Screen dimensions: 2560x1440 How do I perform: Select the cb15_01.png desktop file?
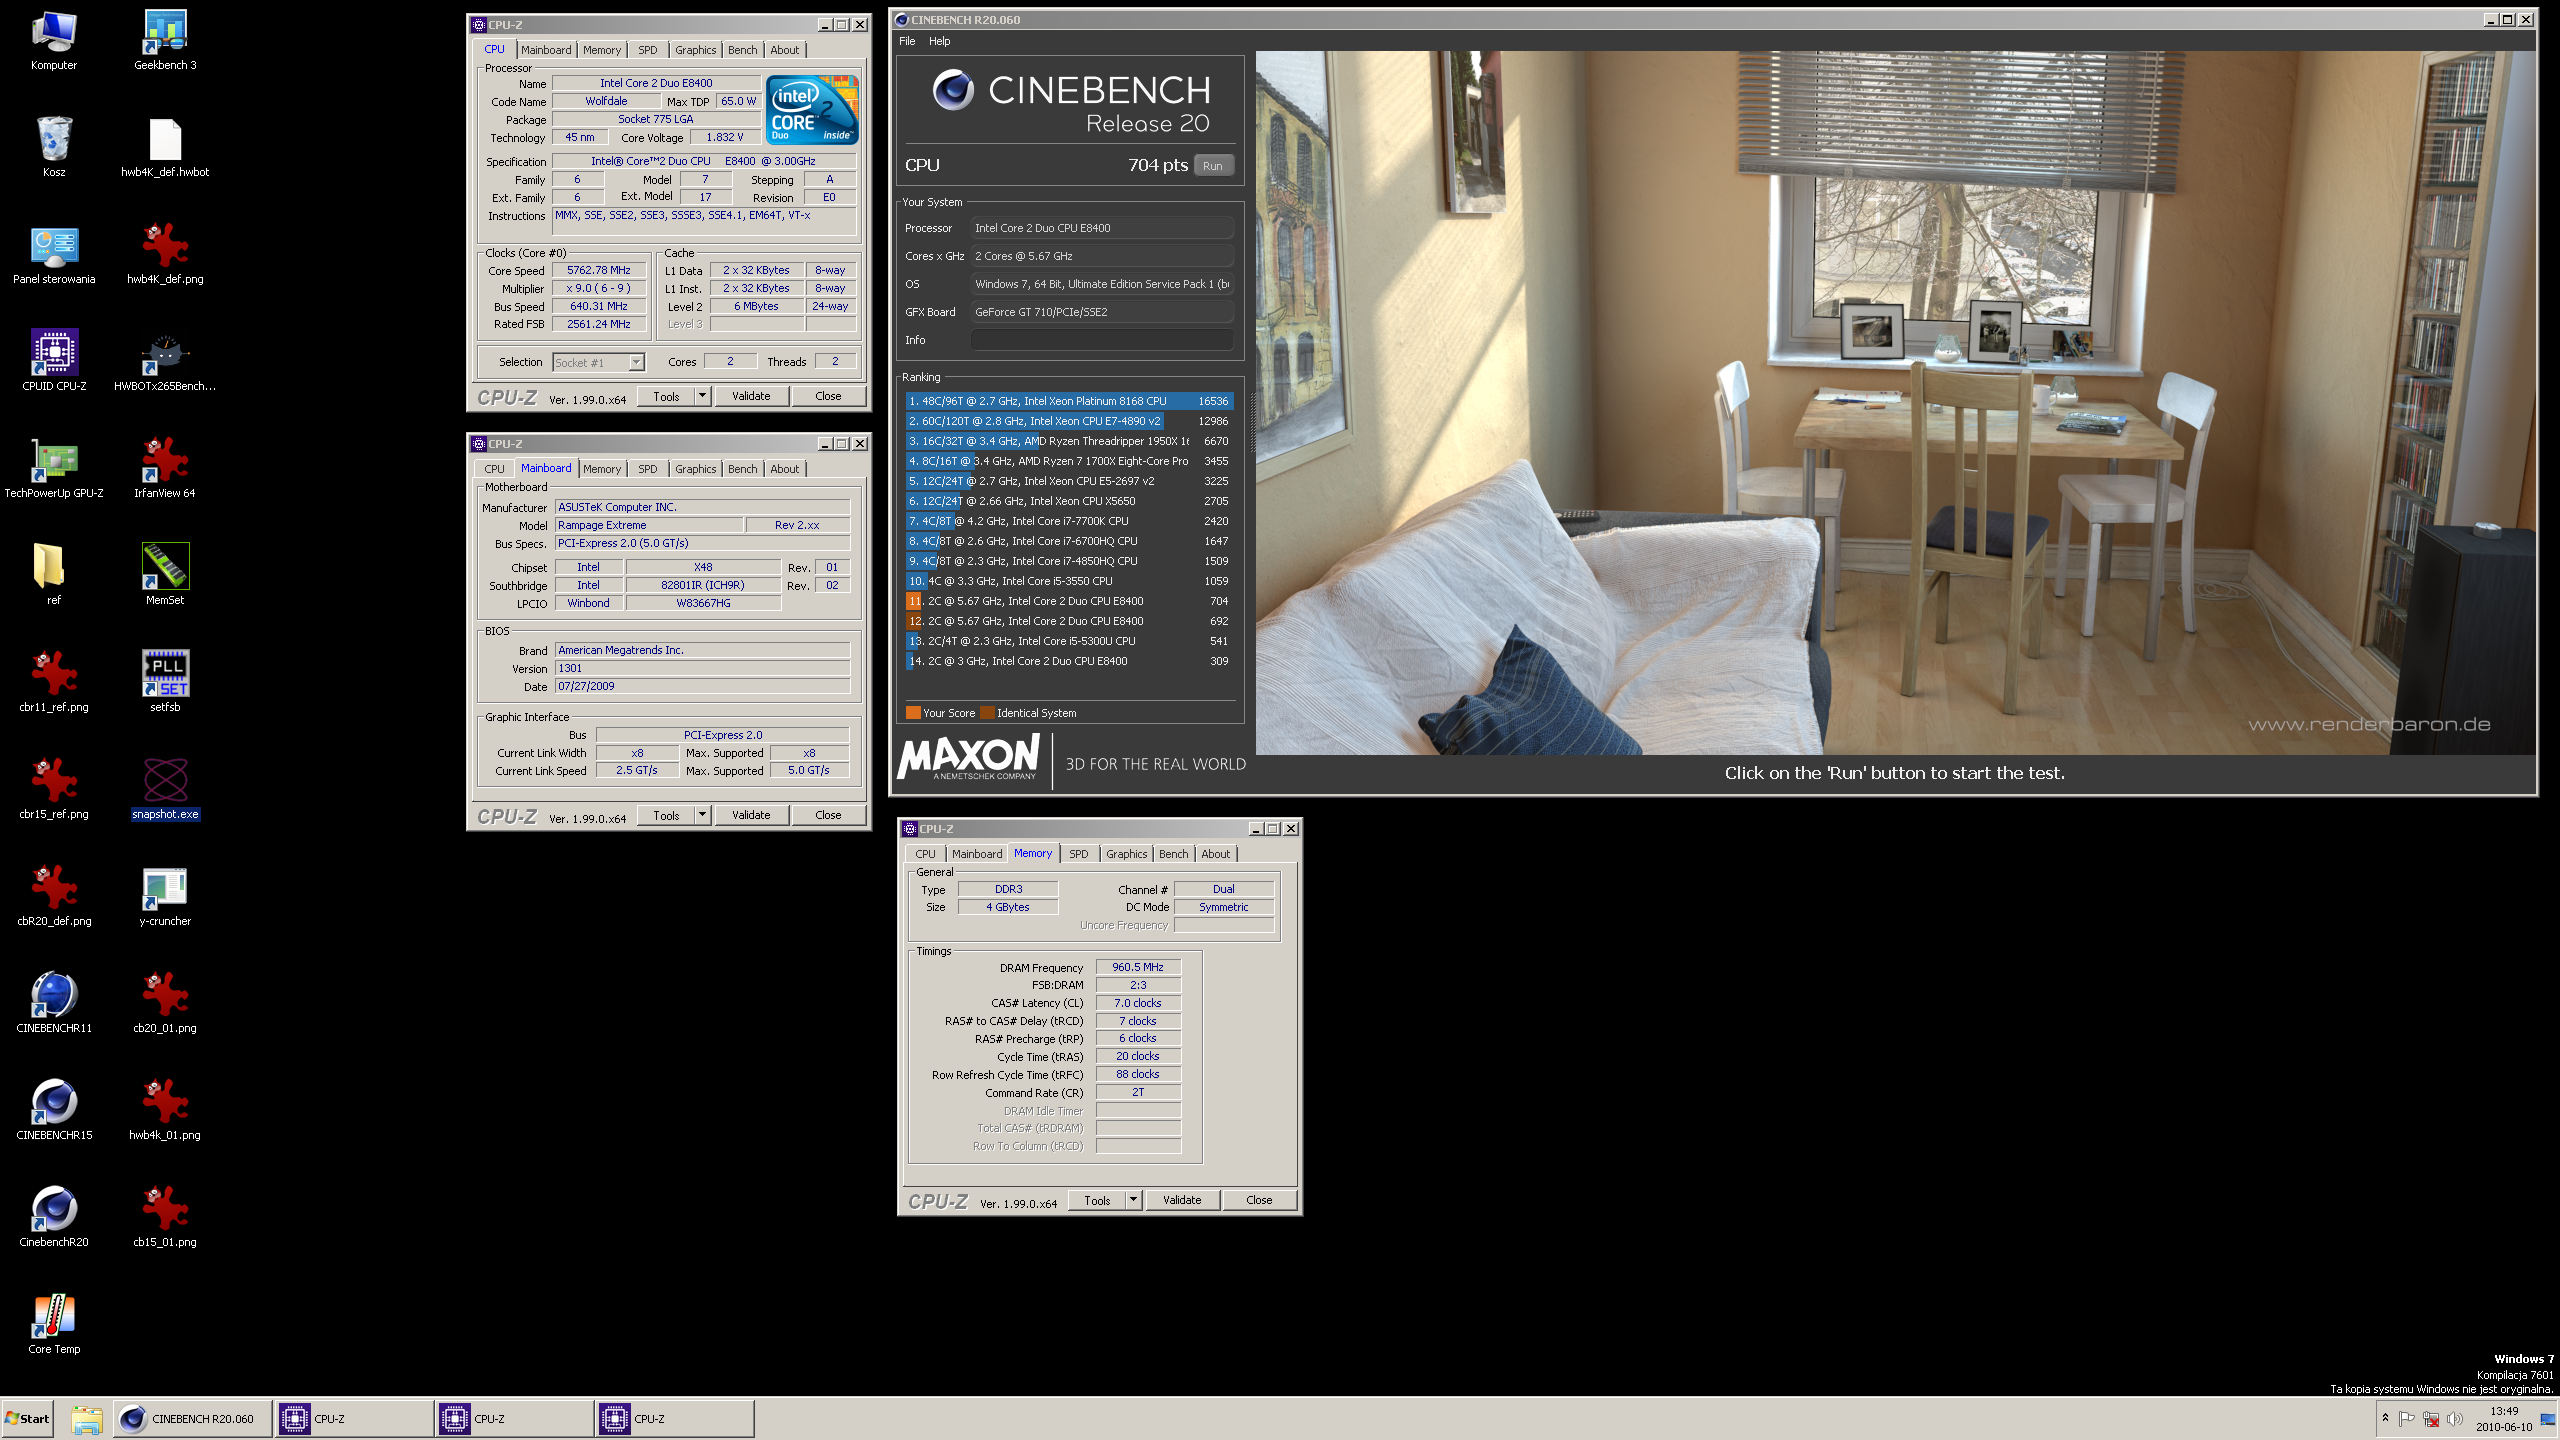165,1217
